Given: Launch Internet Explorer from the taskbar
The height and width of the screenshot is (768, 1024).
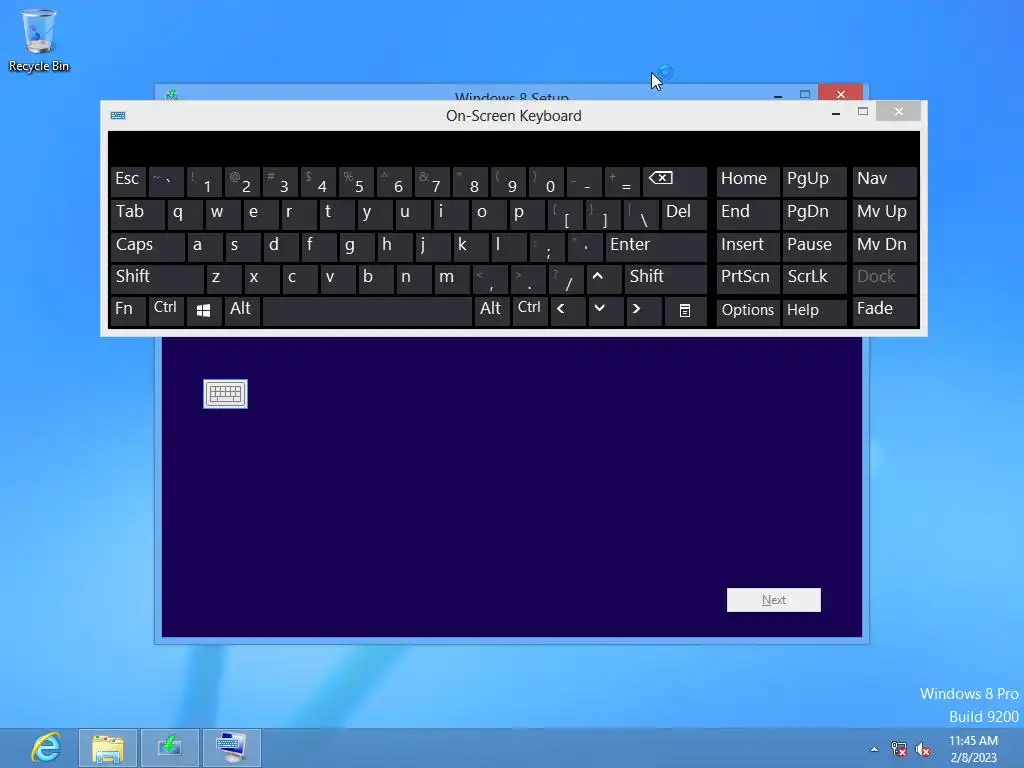Looking at the screenshot, I should (x=46, y=747).
